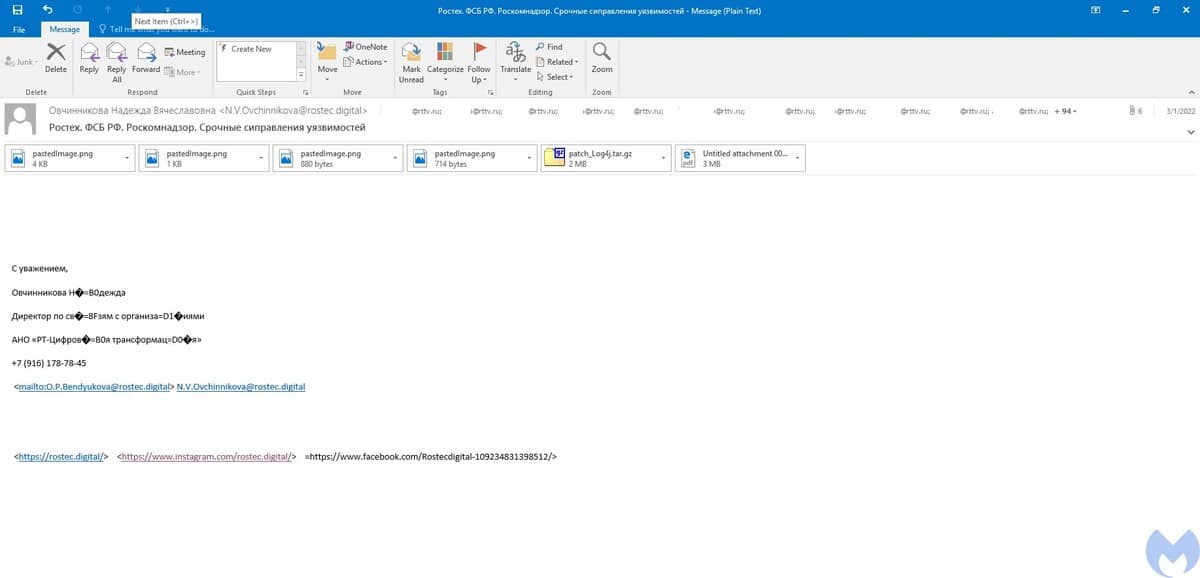This screenshot has height=578, width=1200.
Task: Open the https://rostec.digital/ link
Action: (61, 456)
